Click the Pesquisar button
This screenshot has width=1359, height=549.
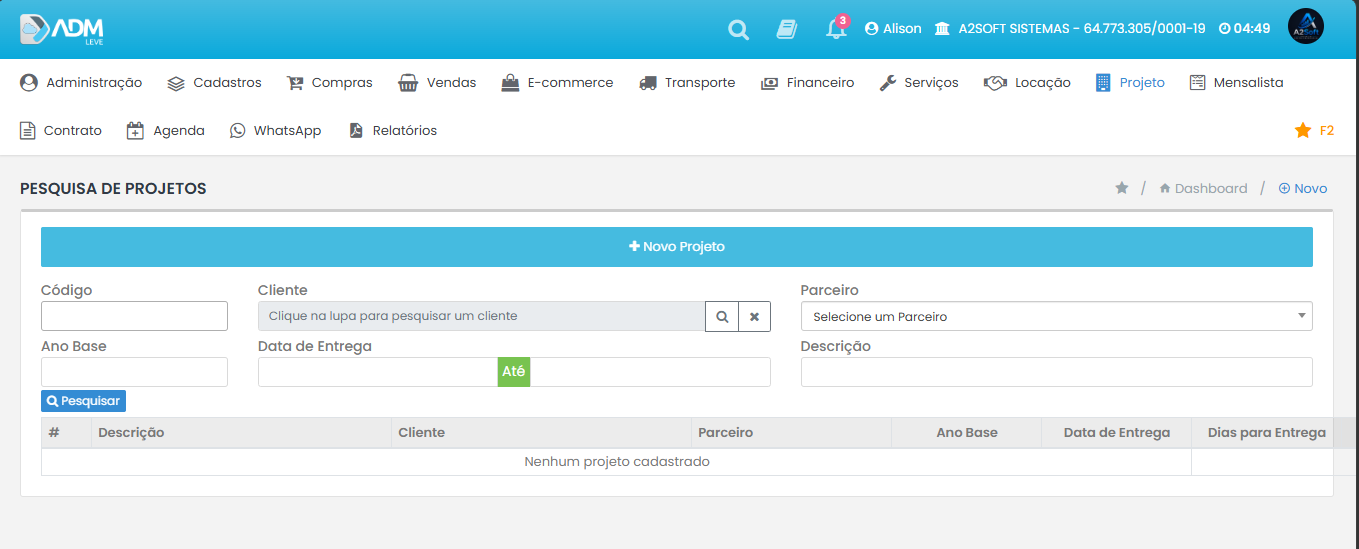83,401
